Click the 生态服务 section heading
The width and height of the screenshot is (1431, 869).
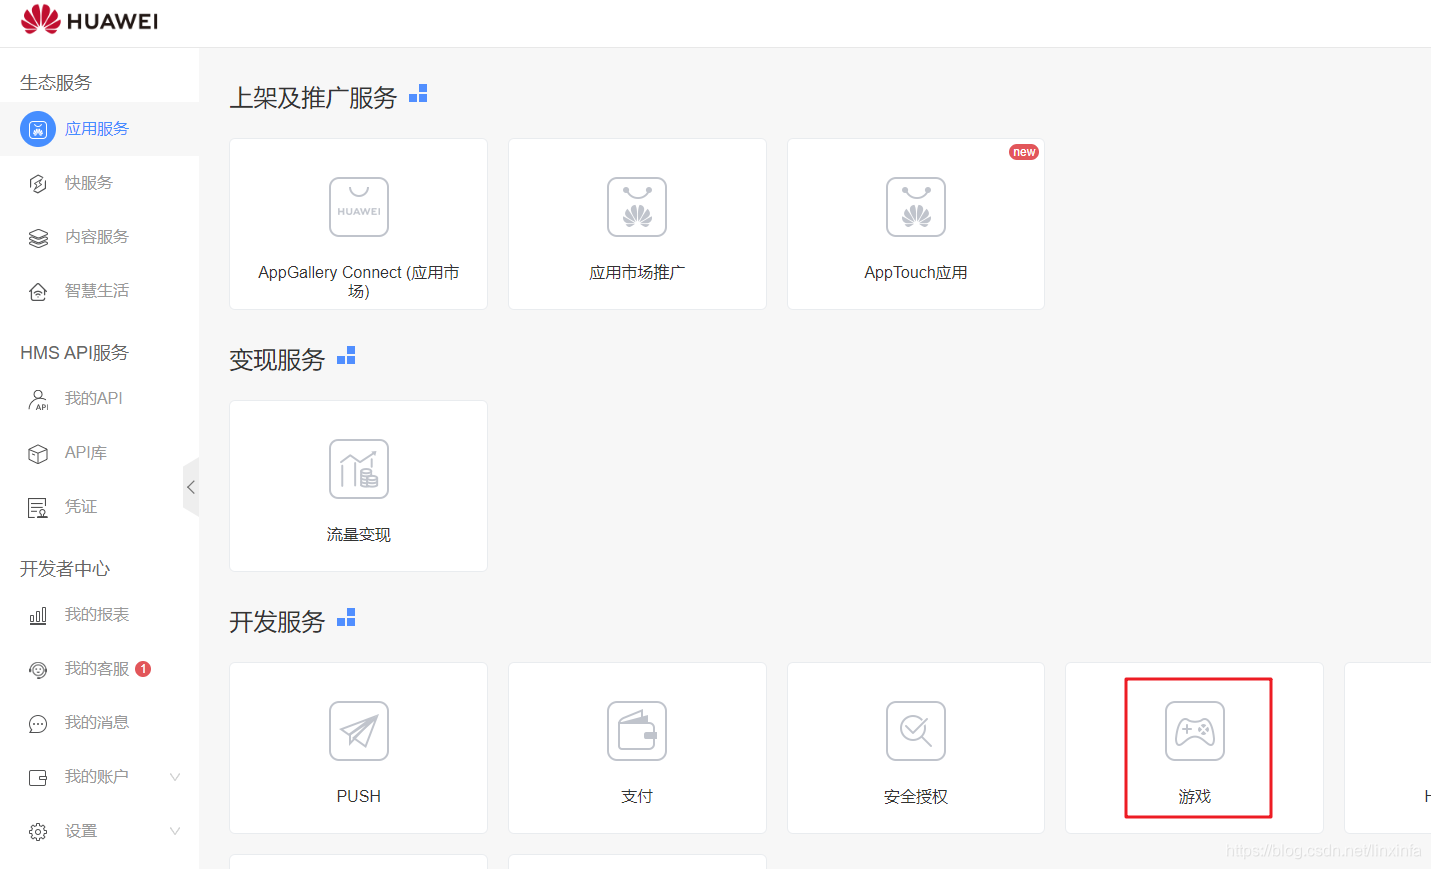pyautogui.click(x=56, y=83)
